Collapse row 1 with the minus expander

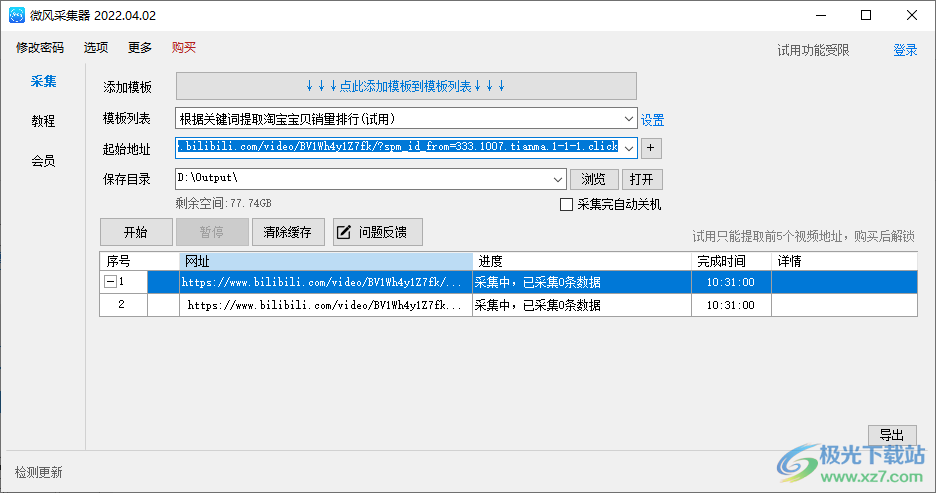110,282
